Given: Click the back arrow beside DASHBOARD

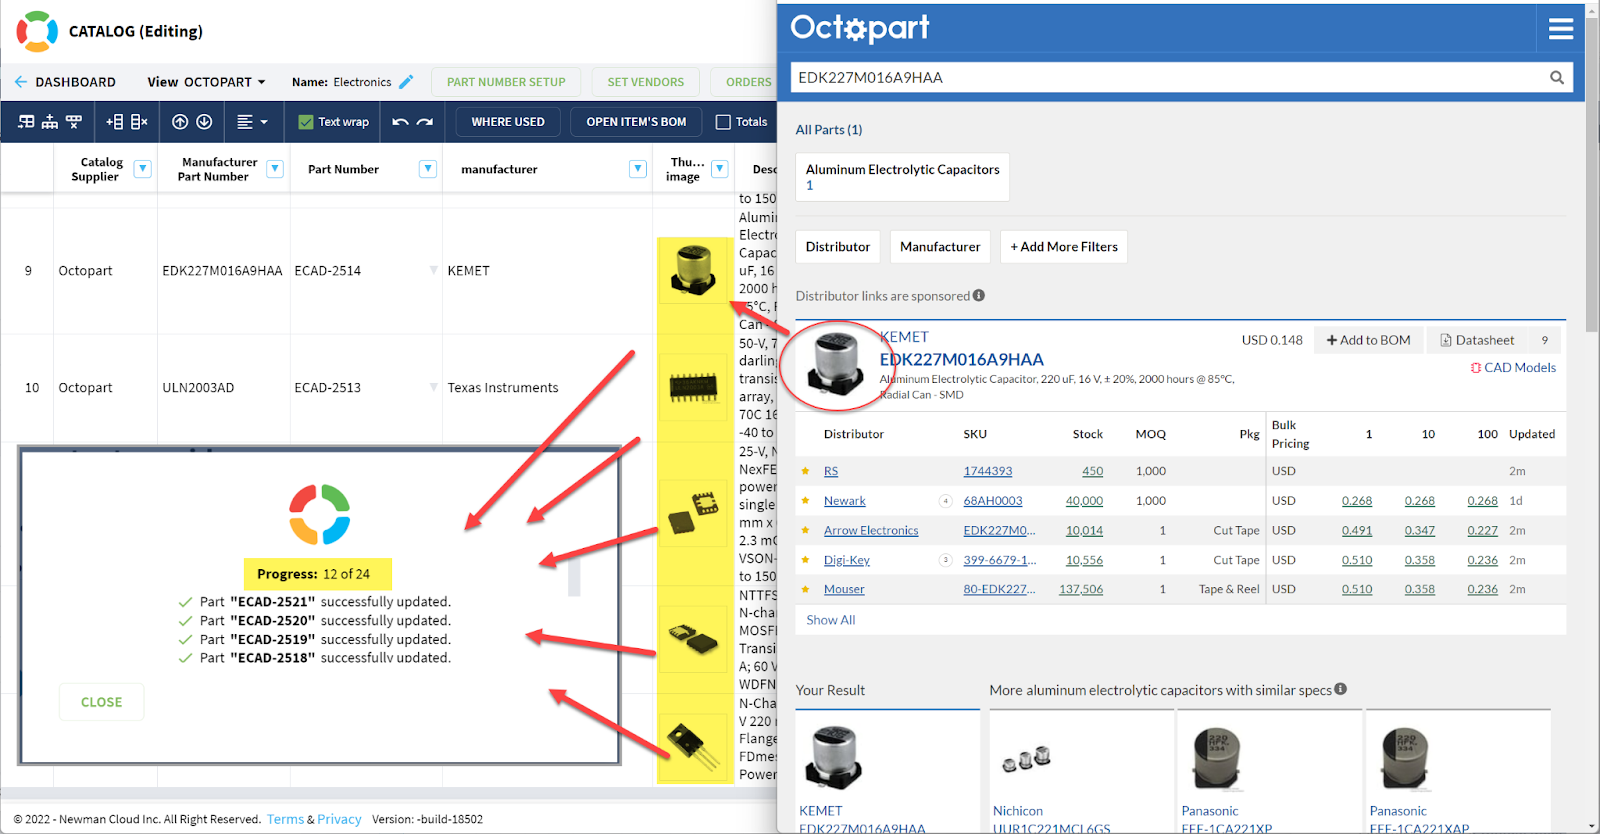Looking at the screenshot, I should 20,82.
